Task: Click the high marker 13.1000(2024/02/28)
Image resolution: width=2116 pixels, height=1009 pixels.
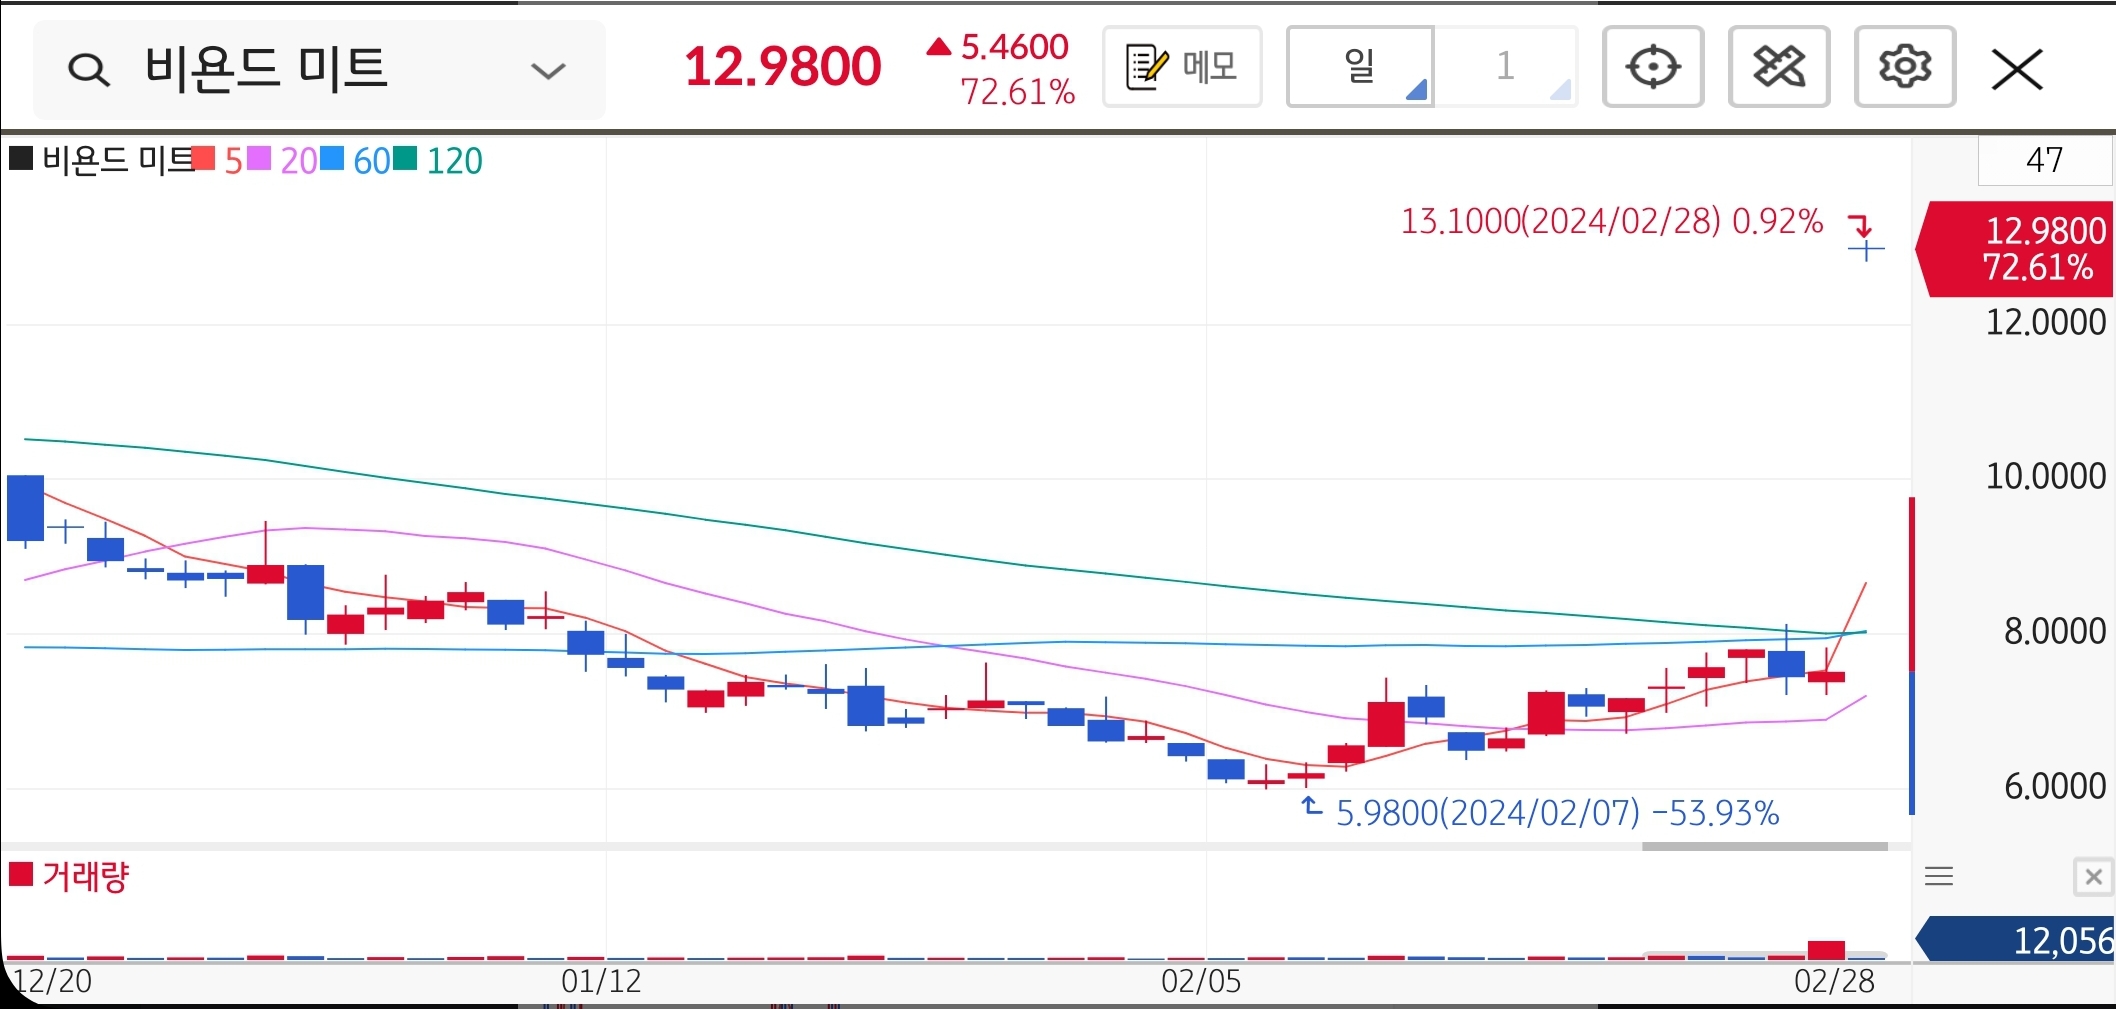Action: [1612, 221]
